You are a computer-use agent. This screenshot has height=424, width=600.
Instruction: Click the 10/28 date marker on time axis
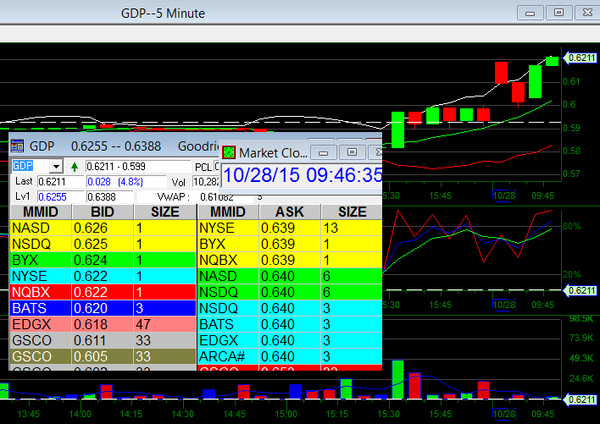click(x=503, y=412)
